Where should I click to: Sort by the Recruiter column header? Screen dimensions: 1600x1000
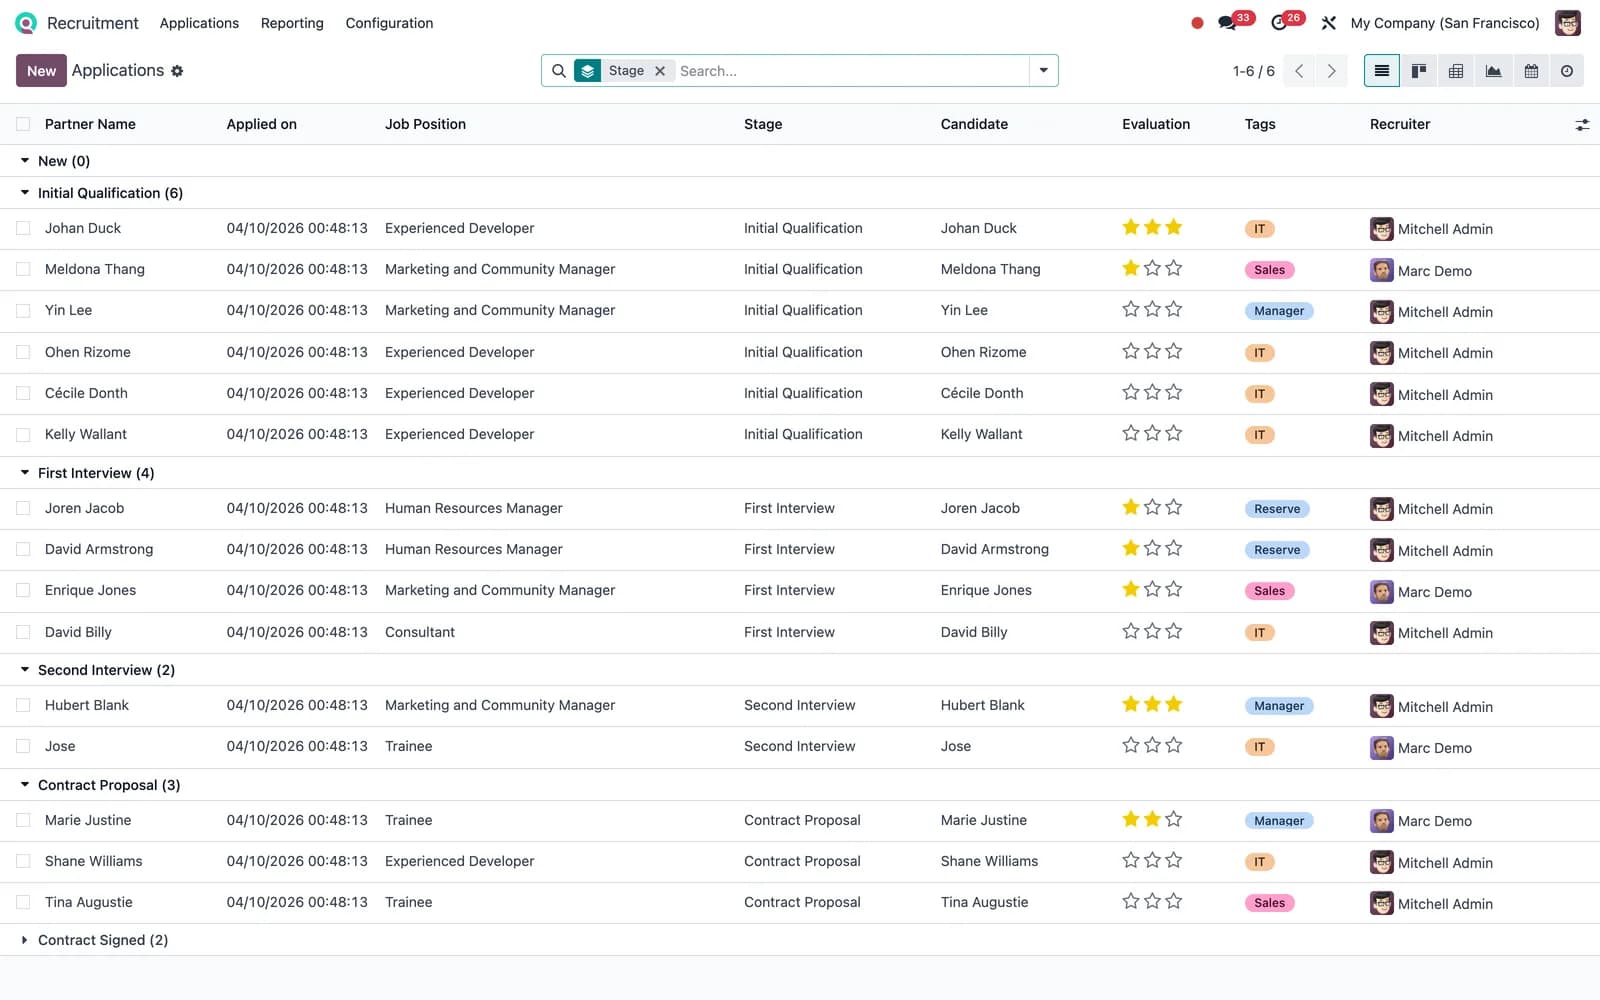coord(1400,124)
